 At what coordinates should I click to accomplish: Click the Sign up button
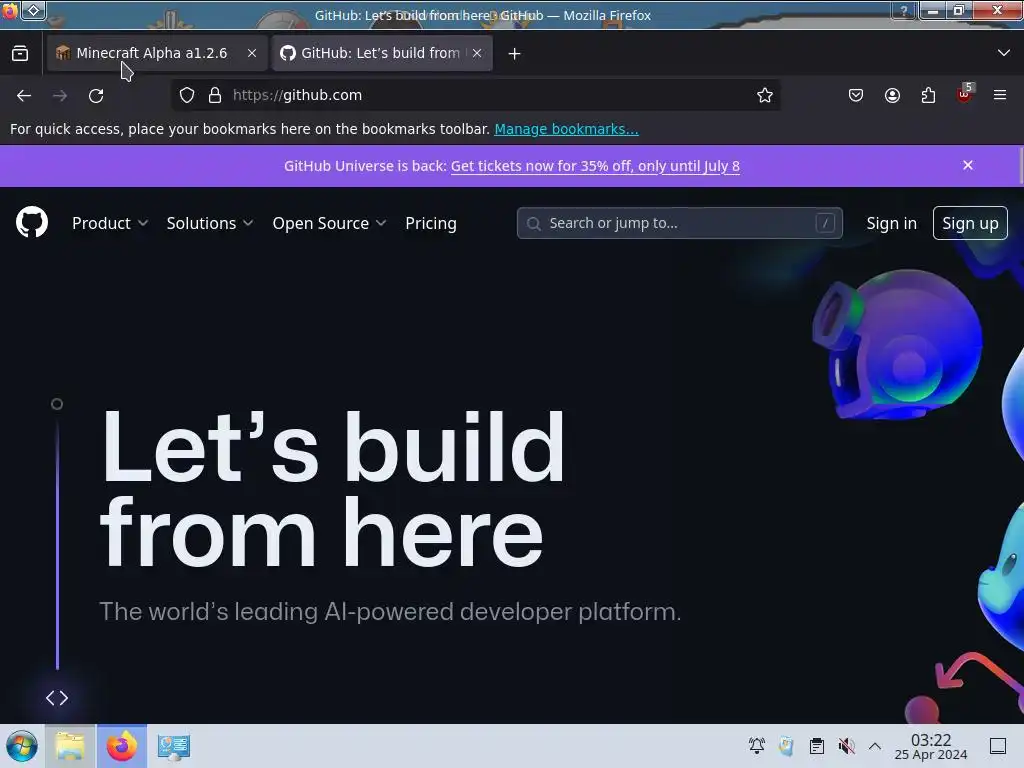tap(970, 223)
